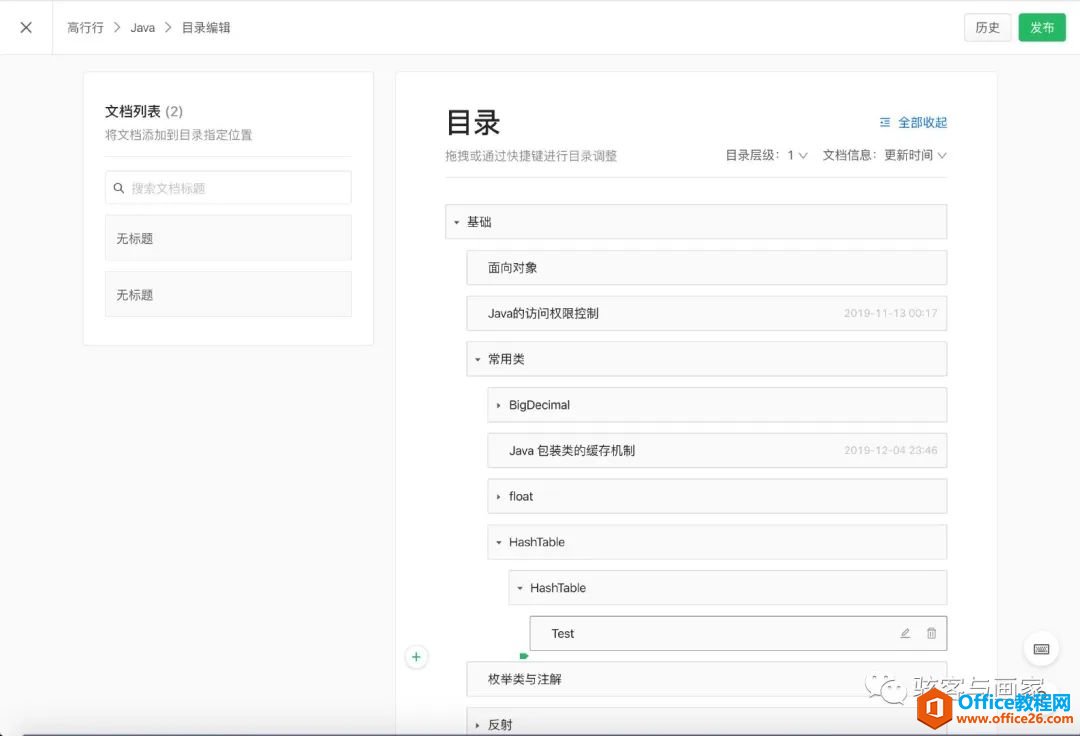Expand the 反射 node
This screenshot has height=736, width=1080.
(478, 725)
